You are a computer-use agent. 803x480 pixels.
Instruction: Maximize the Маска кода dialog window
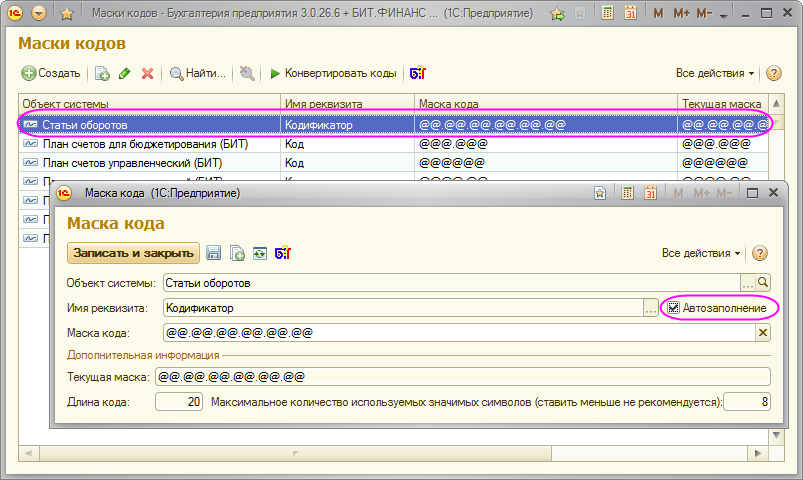click(x=752, y=193)
